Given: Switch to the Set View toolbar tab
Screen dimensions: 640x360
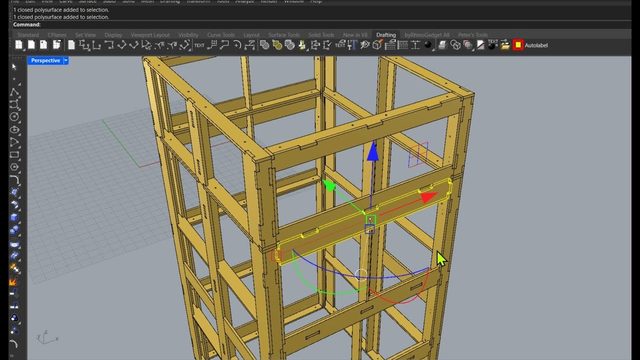Looking at the screenshot, I should pos(85,35).
